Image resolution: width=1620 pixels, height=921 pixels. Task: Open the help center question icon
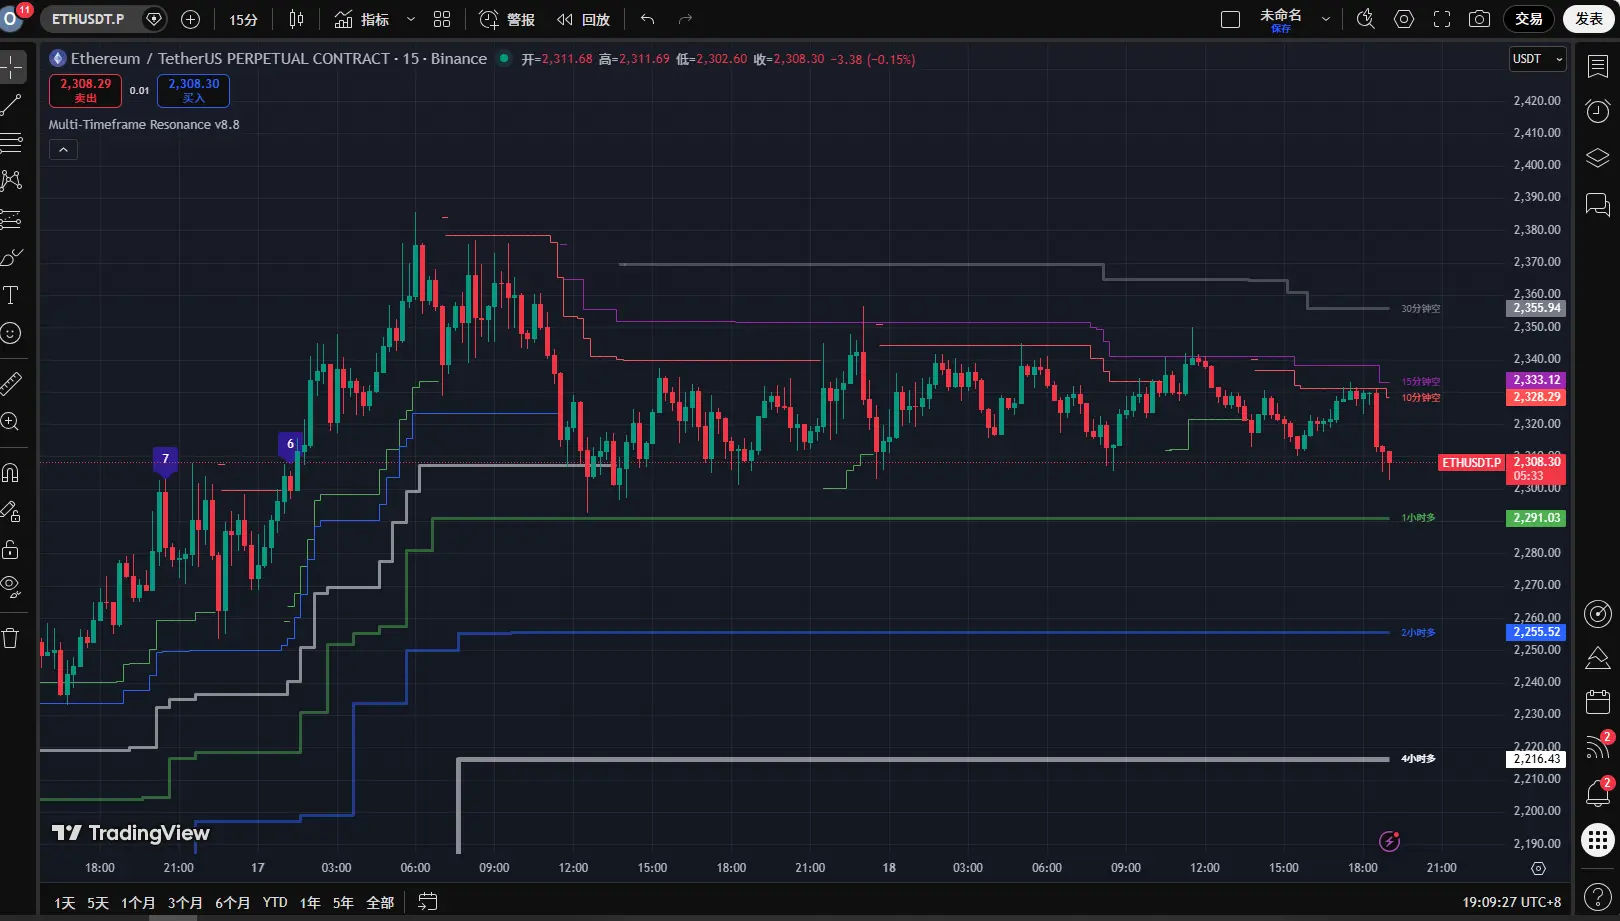[1598, 896]
